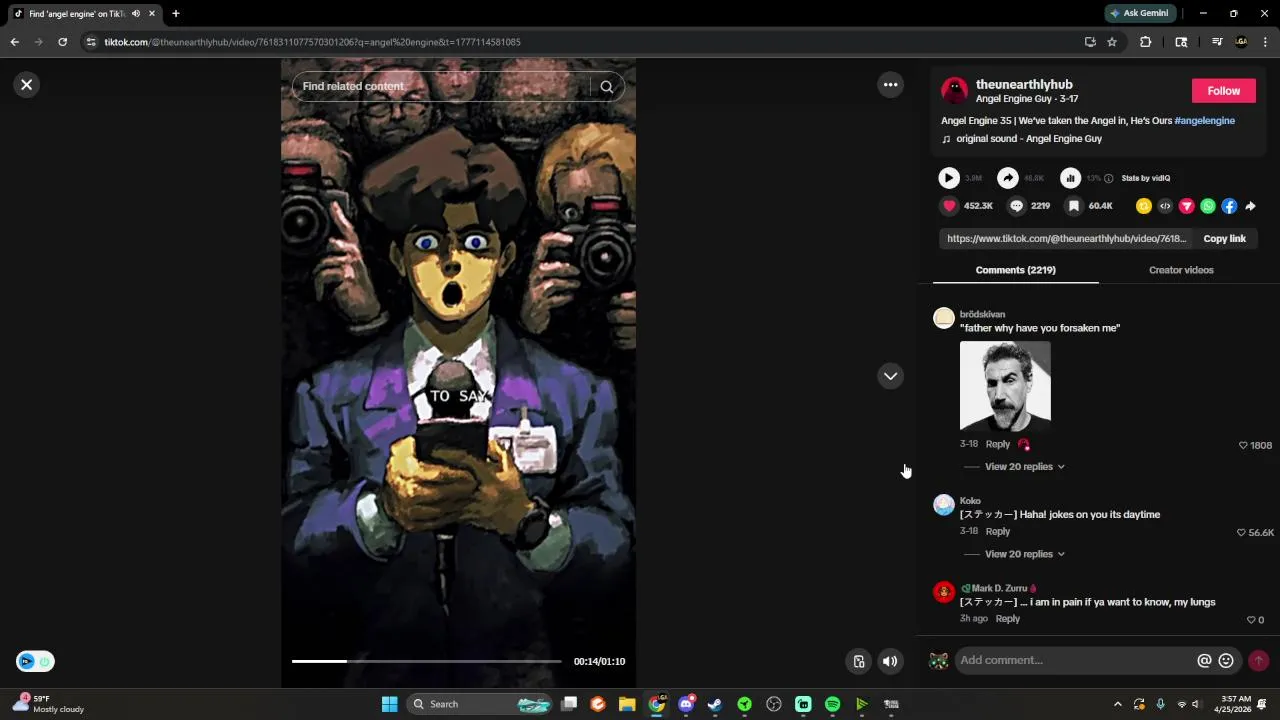Viewport: 1280px width, 720px height.
Task: Reply to Koko's comment
Action: pyautogui.click(x=998, y=532)
